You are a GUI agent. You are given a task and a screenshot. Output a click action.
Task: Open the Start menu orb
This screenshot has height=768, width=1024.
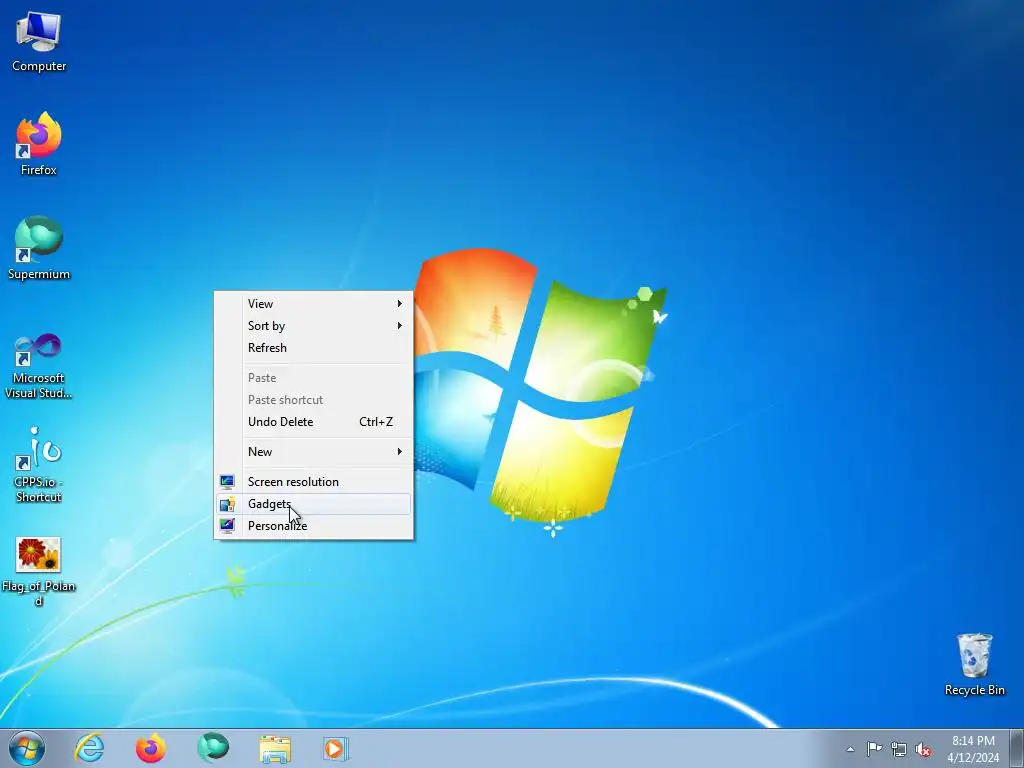[27, 748]
